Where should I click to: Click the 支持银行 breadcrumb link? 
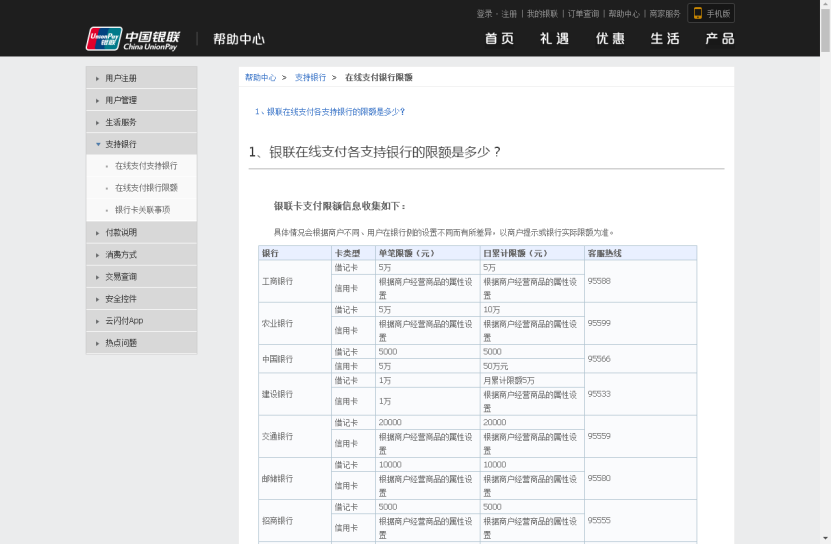point(310,77)
